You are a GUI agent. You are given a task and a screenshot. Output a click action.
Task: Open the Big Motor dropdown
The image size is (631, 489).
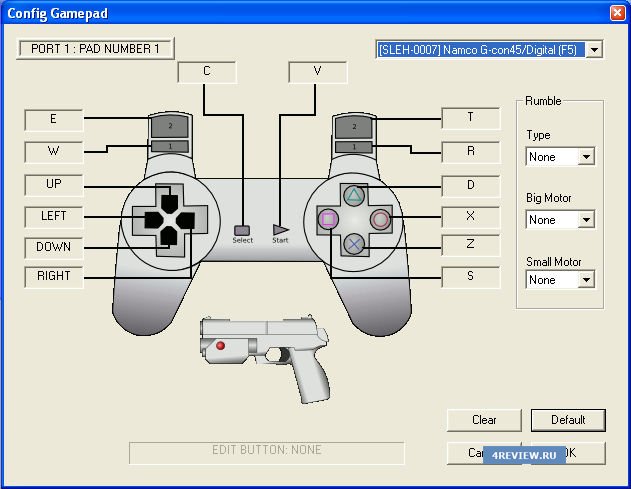tap(586, 220)
